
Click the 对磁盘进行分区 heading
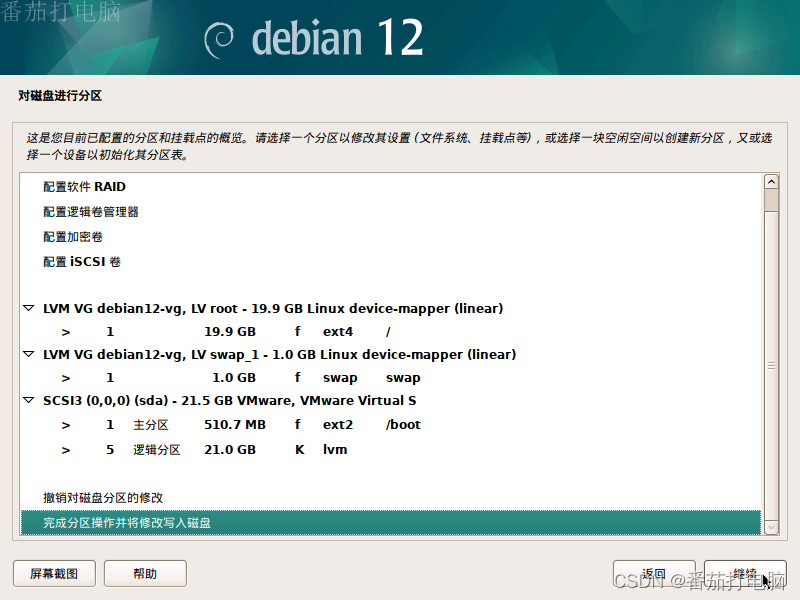tap(60, 95)
